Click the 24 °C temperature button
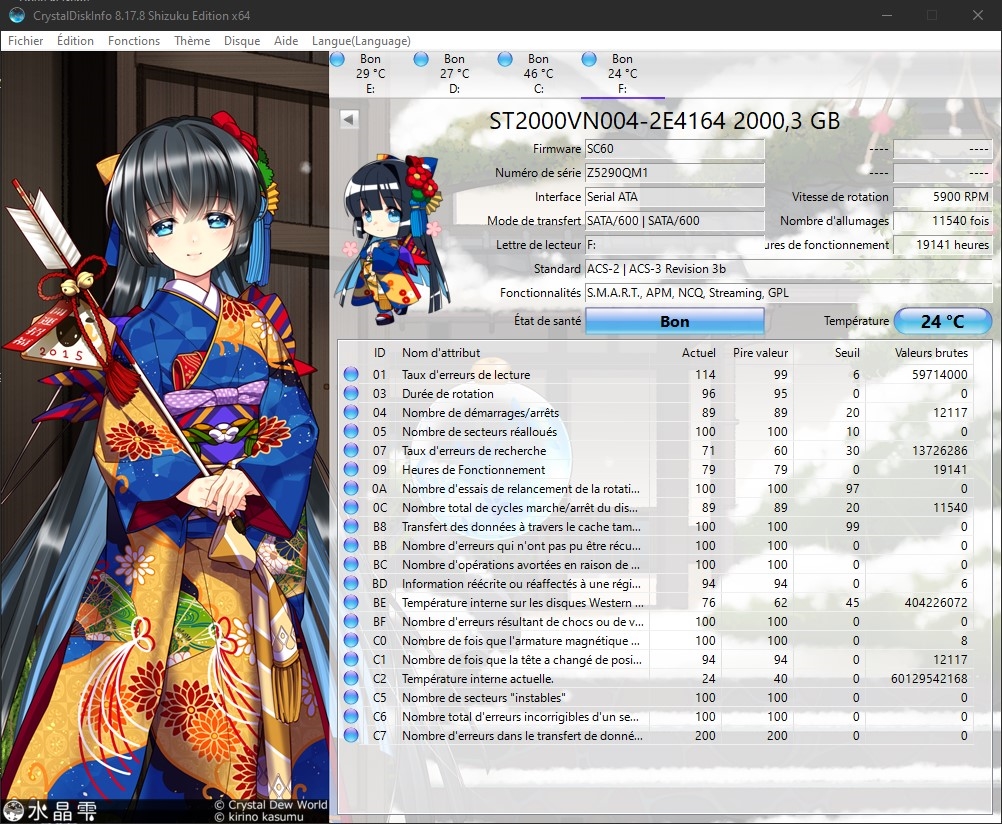This screenshot has width=1002, height=824. click(x=943, y=322)
